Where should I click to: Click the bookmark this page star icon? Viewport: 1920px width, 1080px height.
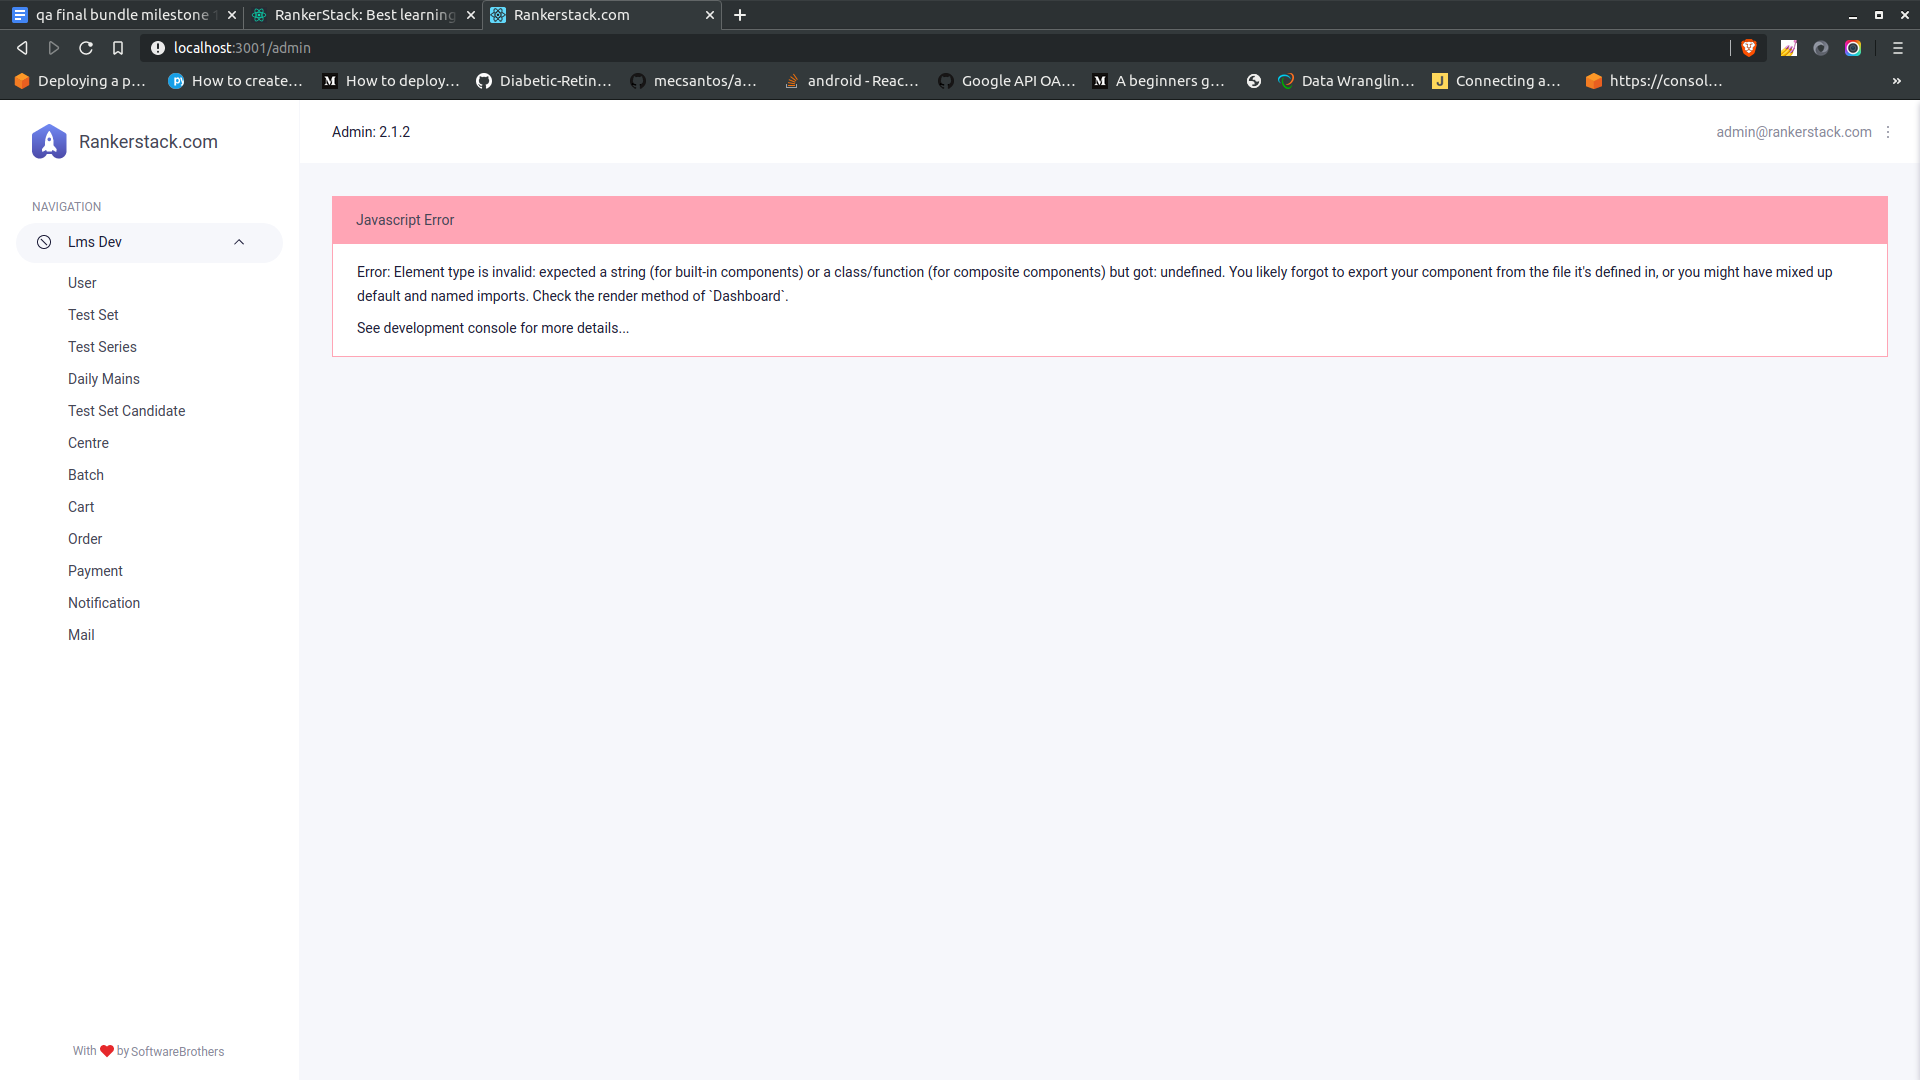[x=118, y=47]
